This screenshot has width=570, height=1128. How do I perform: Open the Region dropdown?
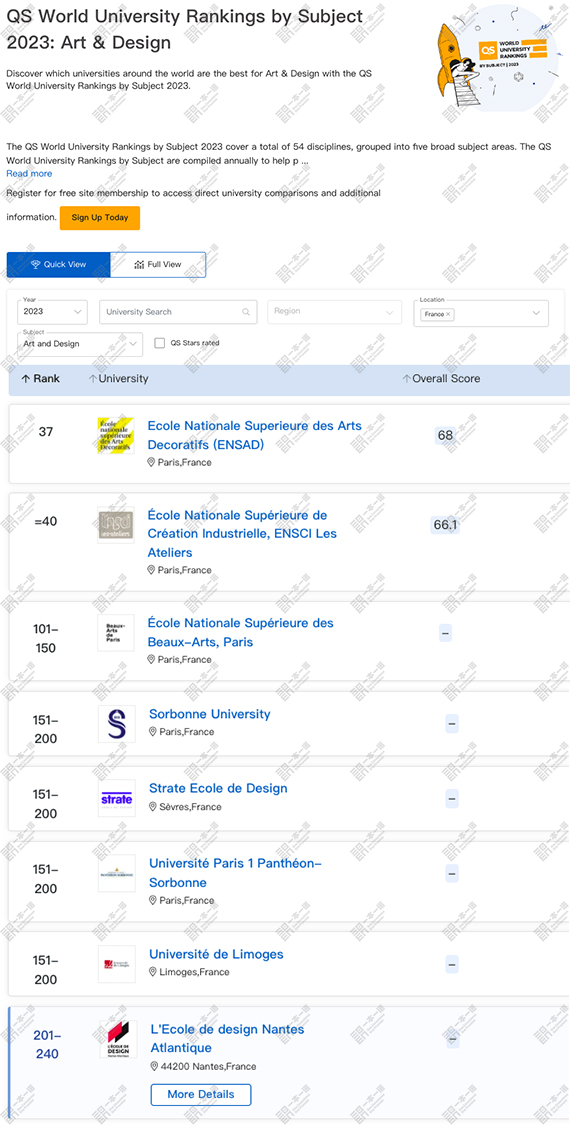(x=335, y=312)
